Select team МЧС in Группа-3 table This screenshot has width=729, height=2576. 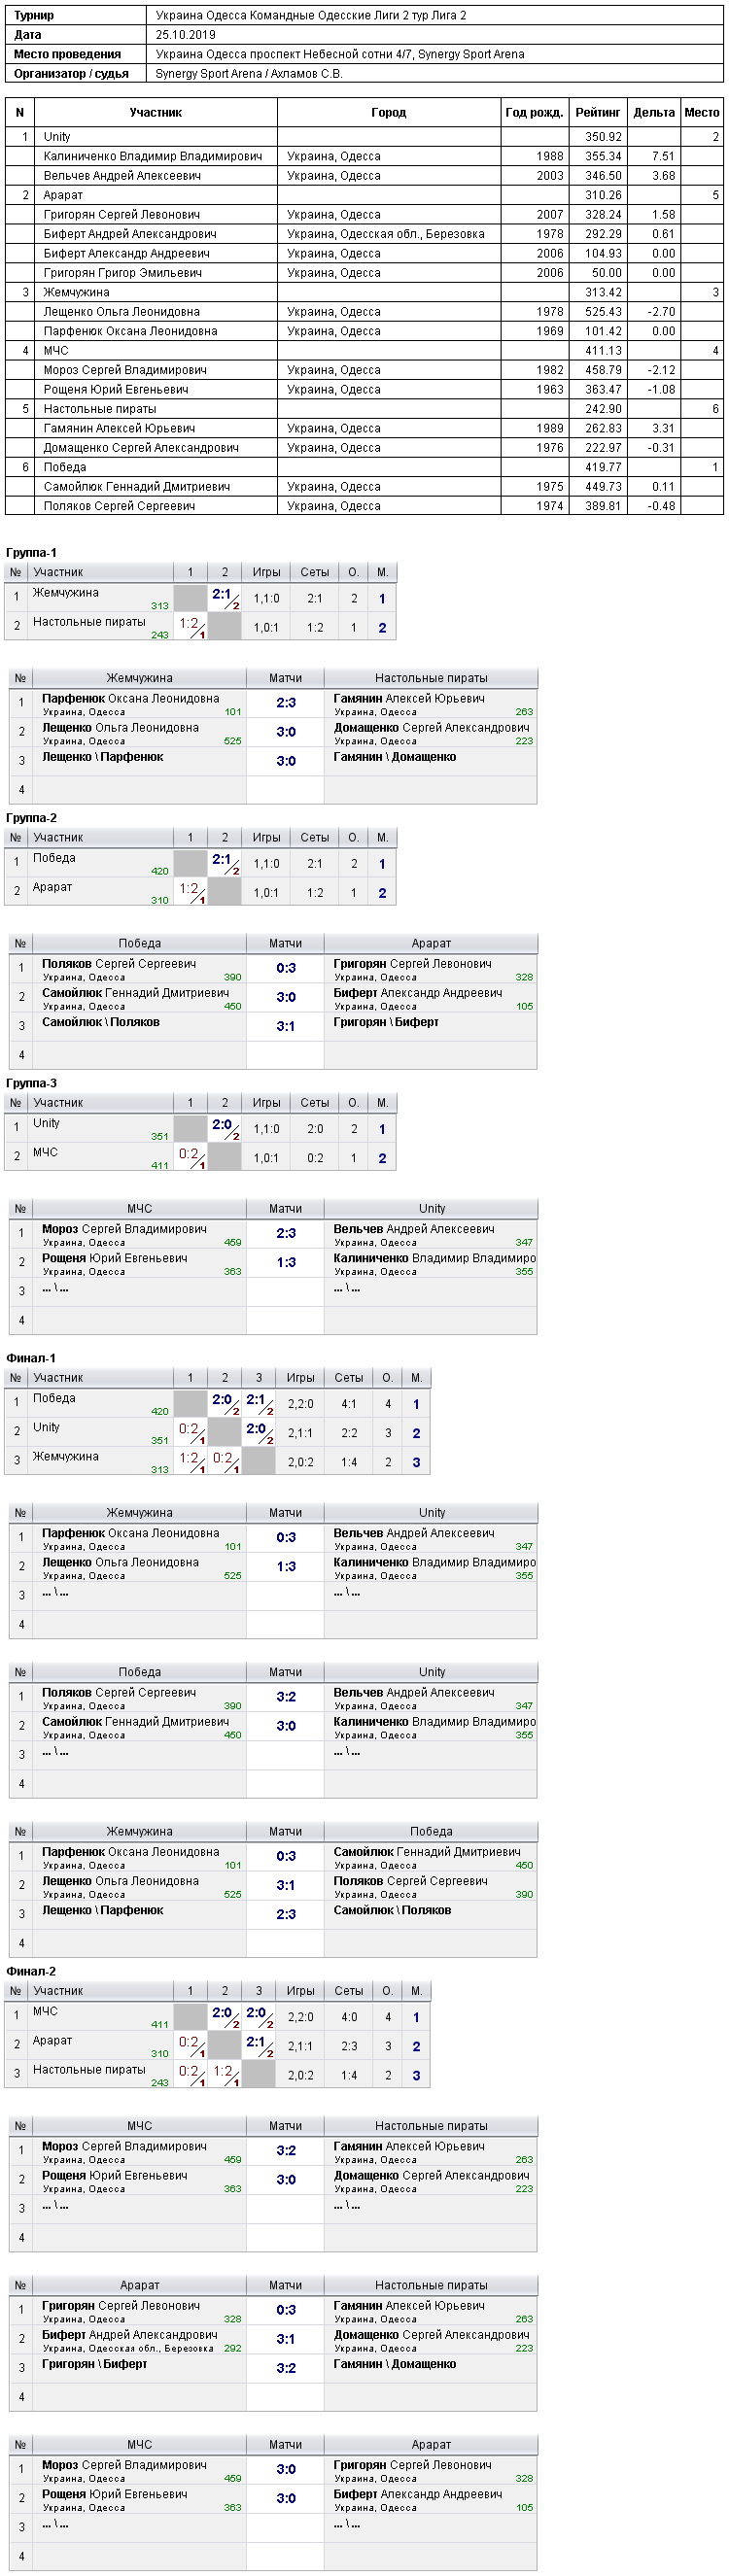coord(45,1152)
